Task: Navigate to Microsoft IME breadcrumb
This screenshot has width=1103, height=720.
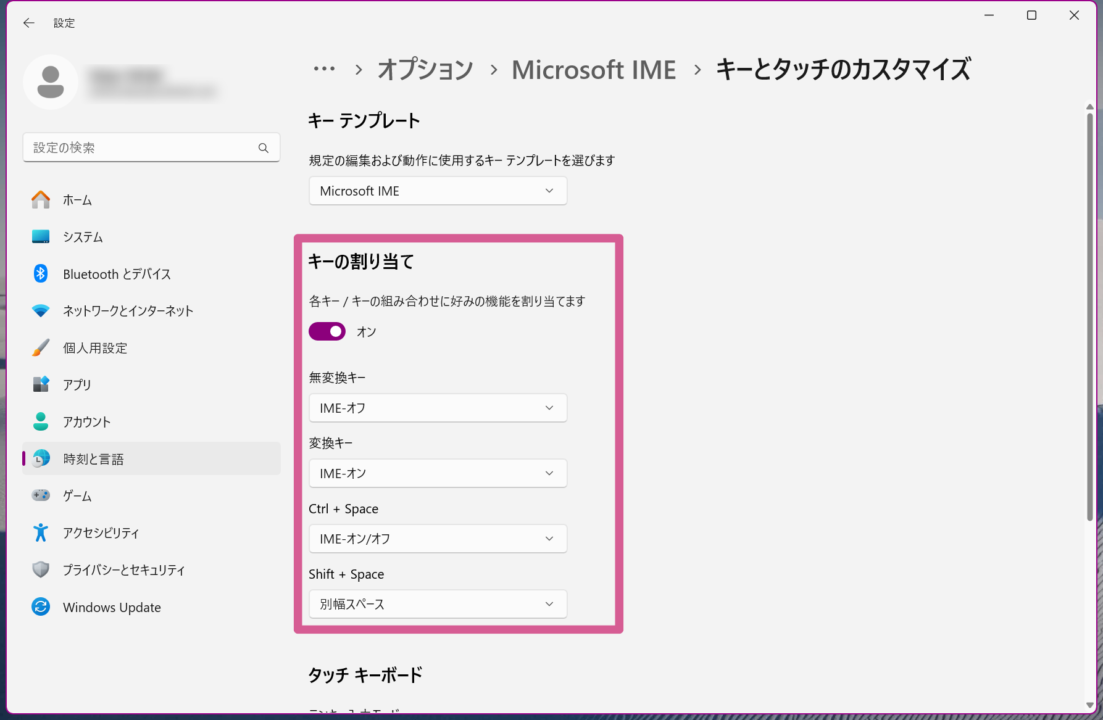Action: click(x=594, y=70)
